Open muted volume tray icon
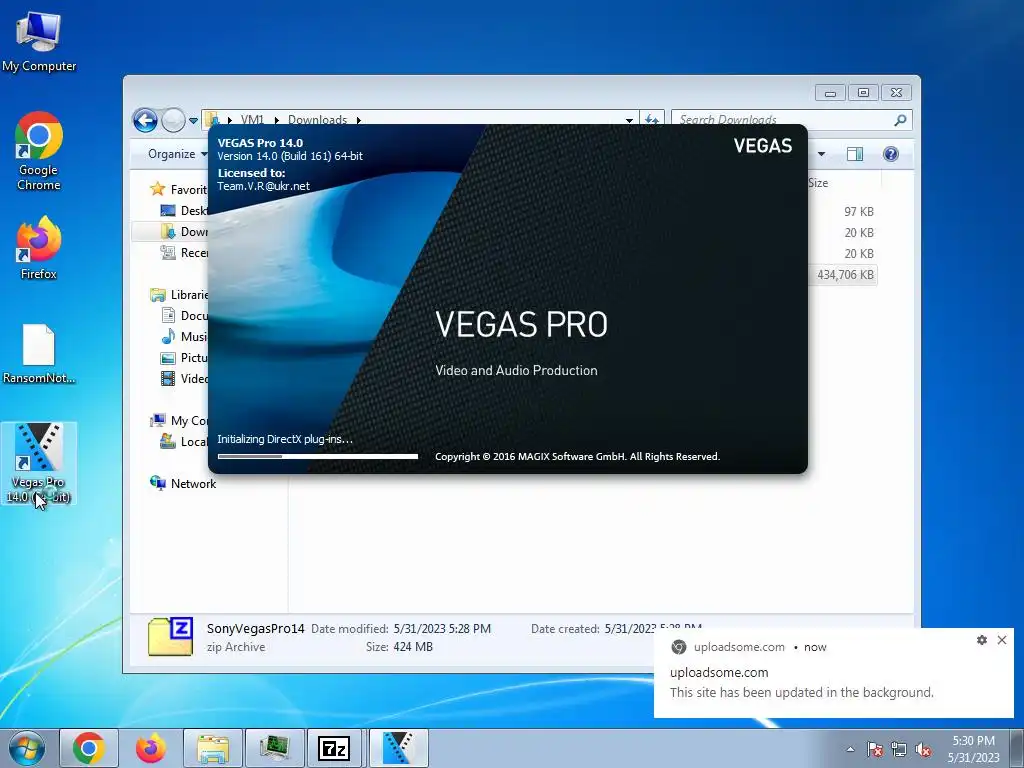Image resolution: width=1024 pixels, height=768 pixels. click(923, 749)
